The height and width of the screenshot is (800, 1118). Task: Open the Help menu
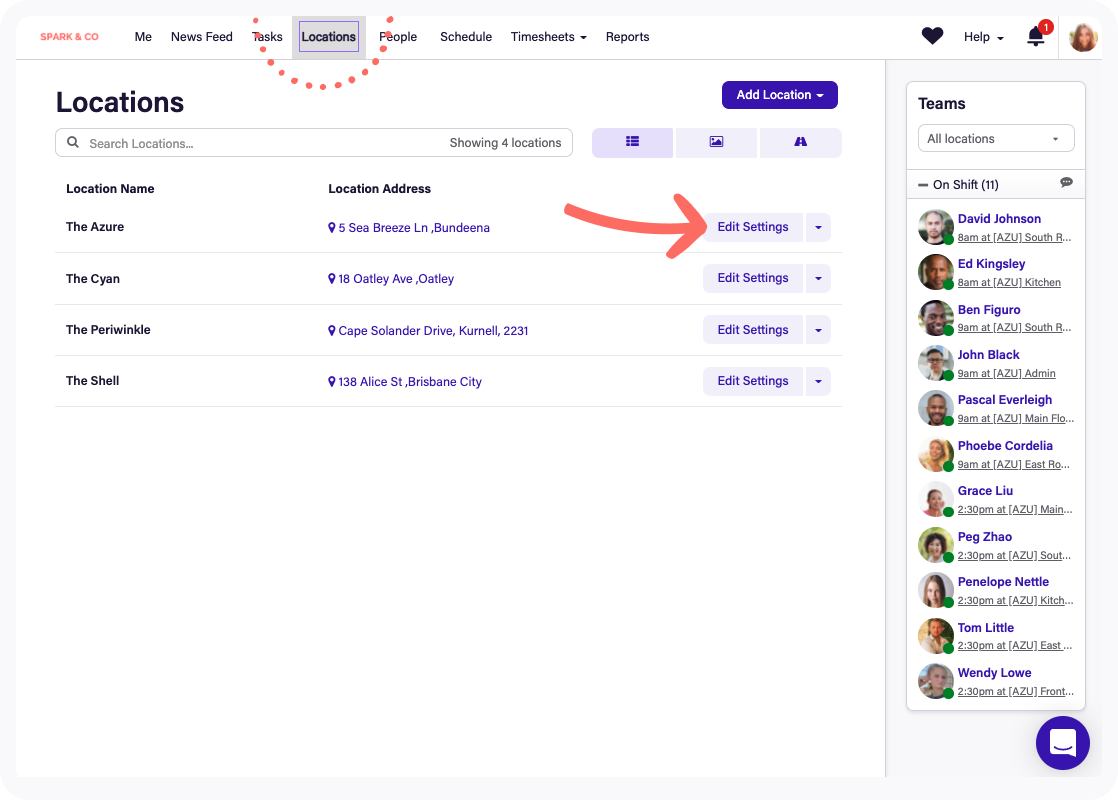pos(983,37)
